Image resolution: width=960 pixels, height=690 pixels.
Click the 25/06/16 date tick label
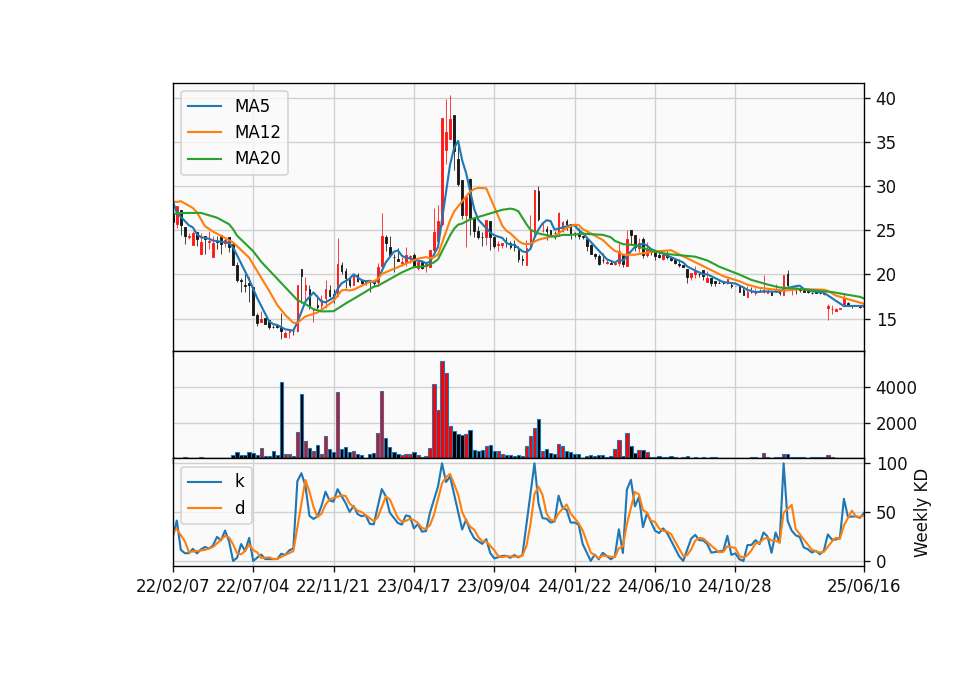point(863,587)
